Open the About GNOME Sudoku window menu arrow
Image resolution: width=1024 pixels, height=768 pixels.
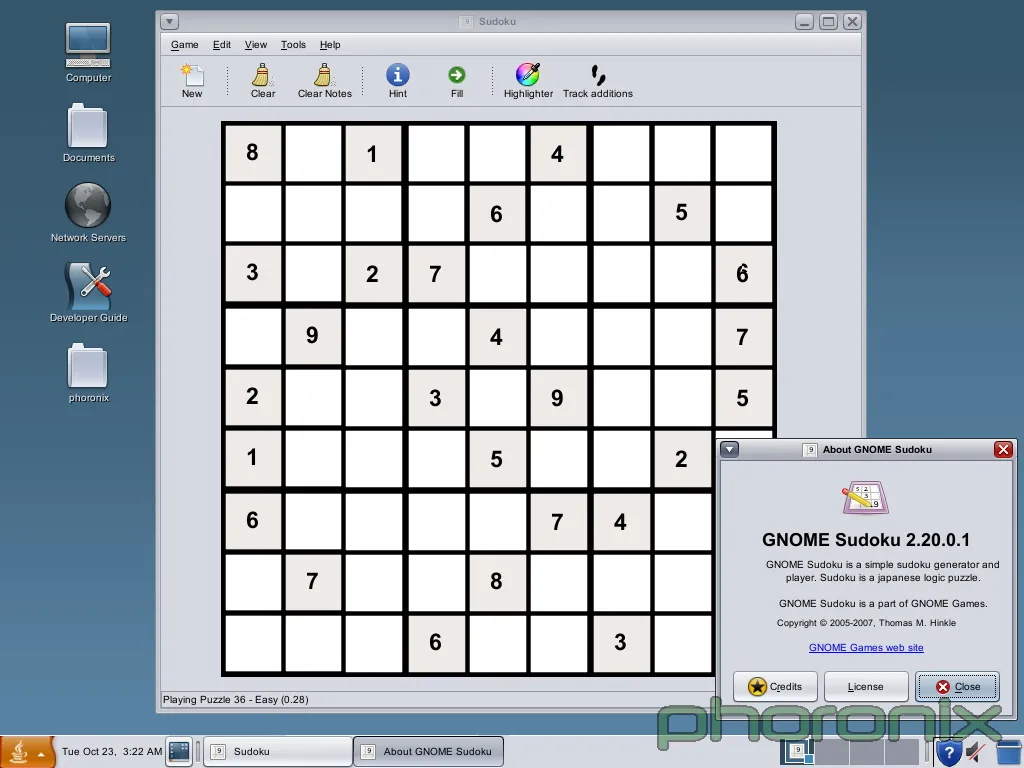729,449
